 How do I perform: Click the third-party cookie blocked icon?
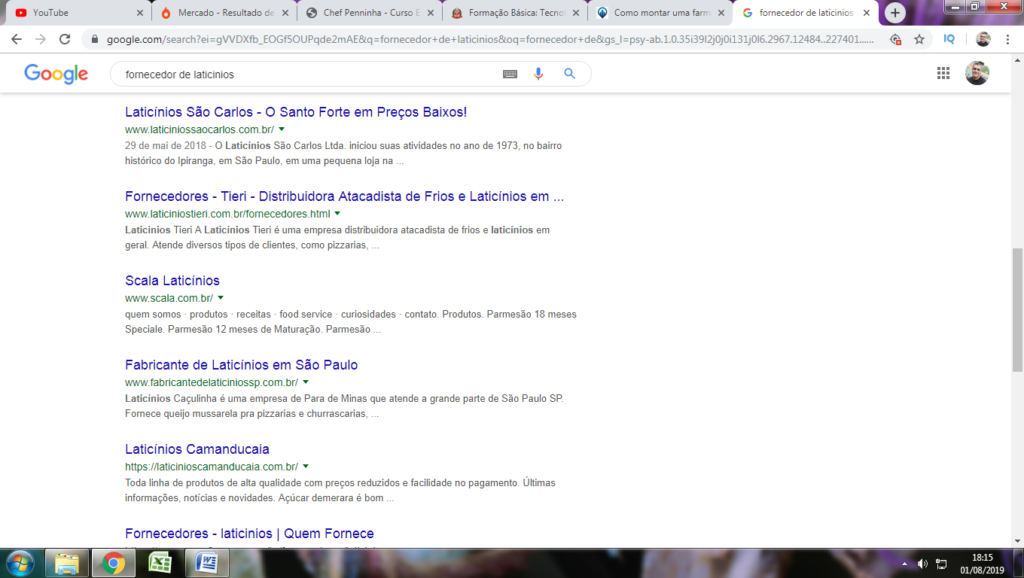click(895, 39)
